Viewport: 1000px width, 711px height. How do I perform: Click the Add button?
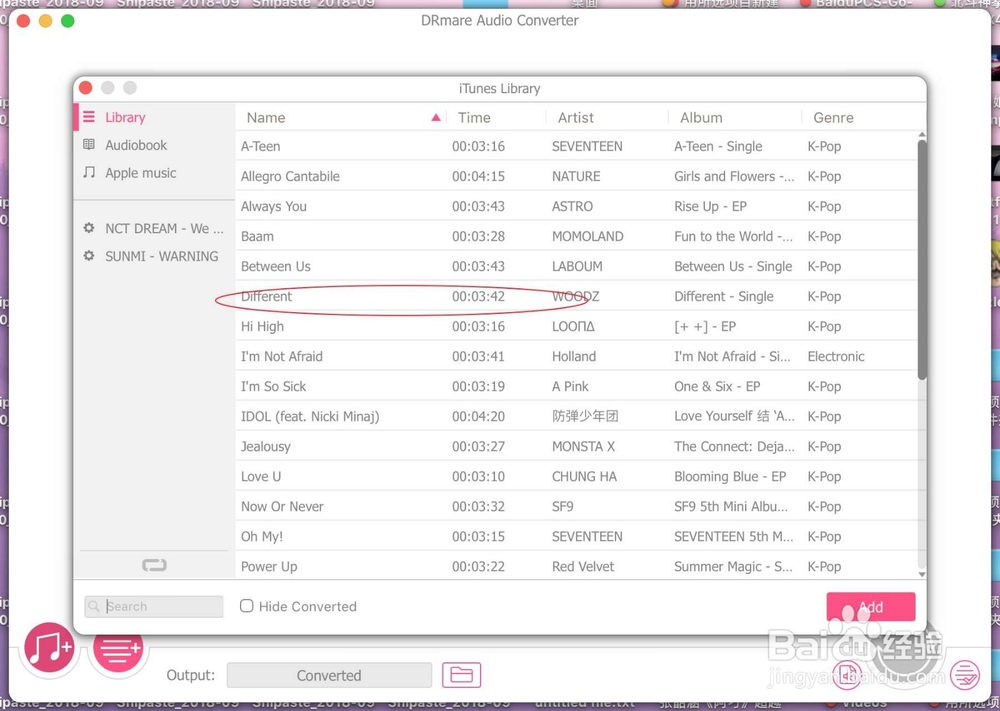pyautogui.click(x=871, y=606)
